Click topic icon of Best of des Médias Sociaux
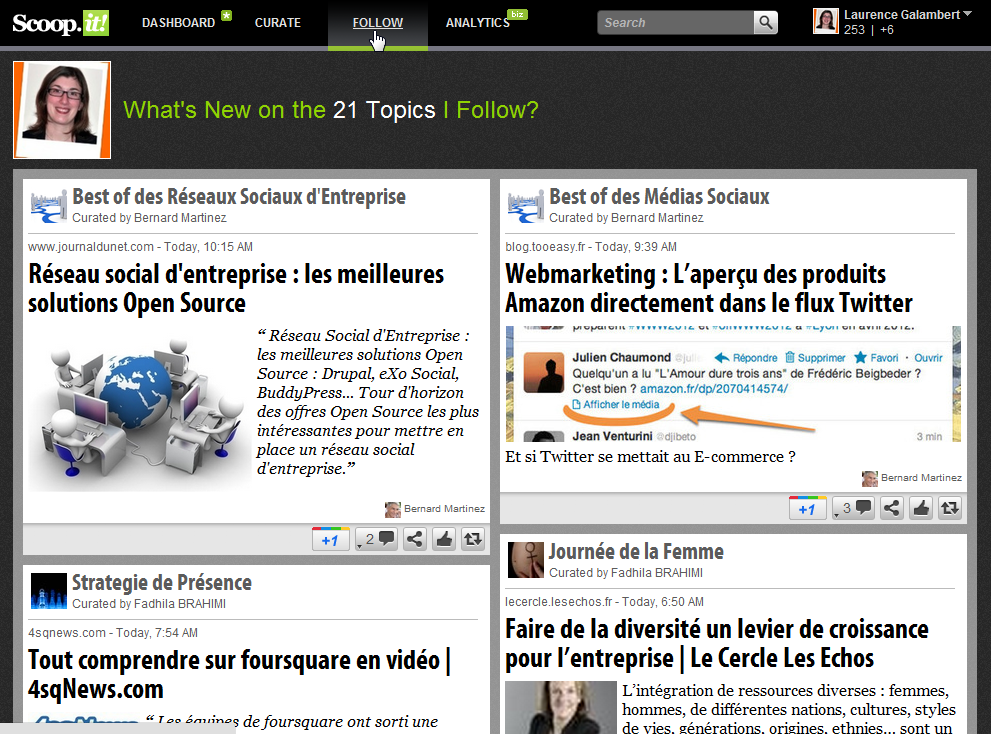991x734 pixels. pyautogui.click(x=525, y=206)
